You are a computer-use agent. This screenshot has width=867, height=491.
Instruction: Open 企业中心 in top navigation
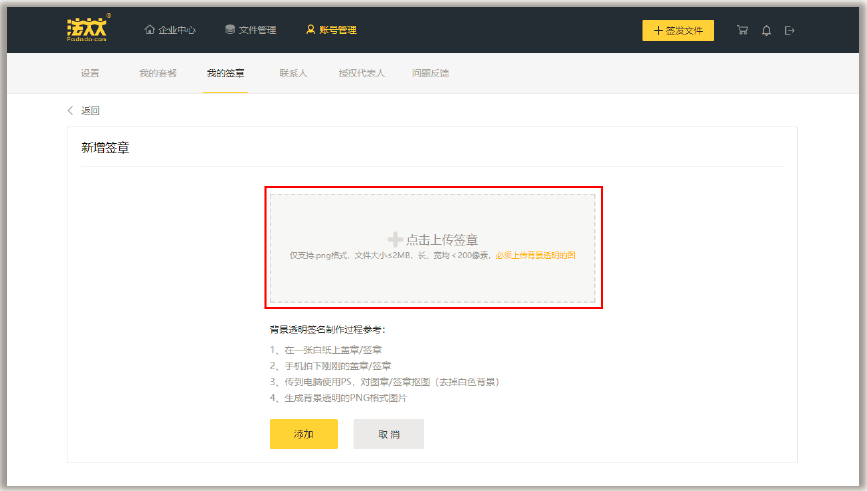tap(170, 30)
